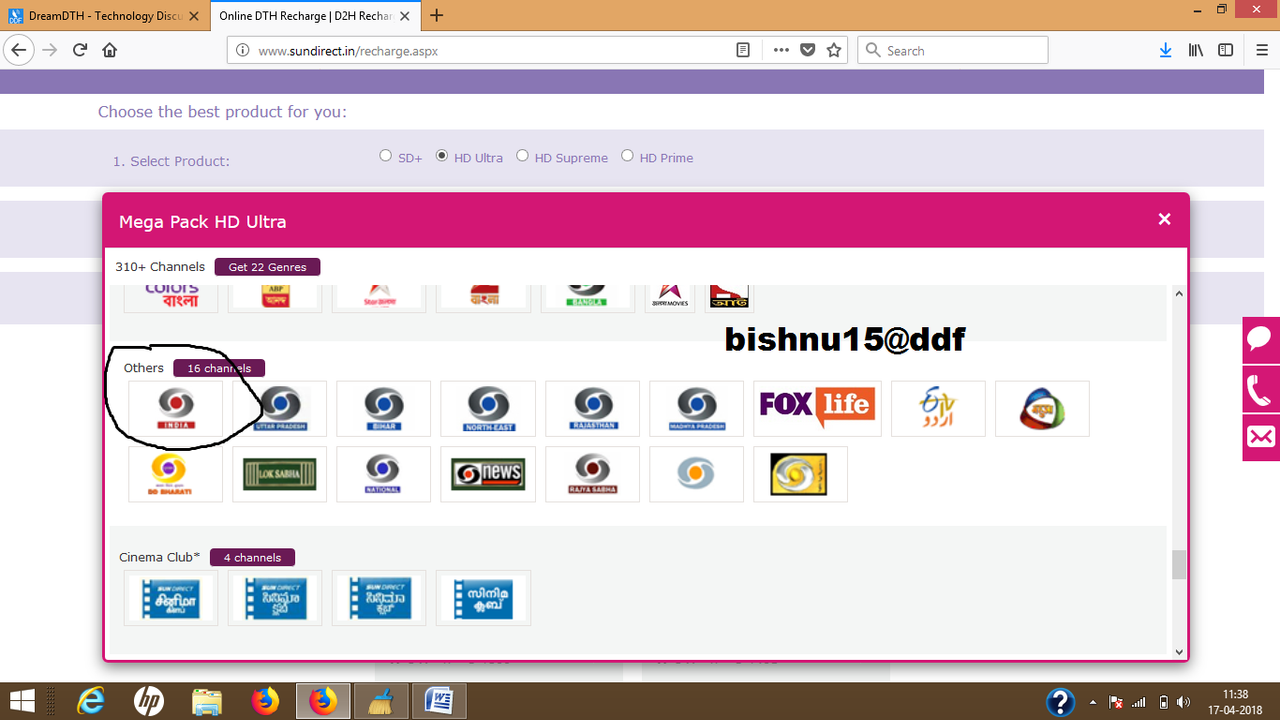Save the page to Pocket
The height and width of the screenshot is (720, 1280).
click(807, 50)
